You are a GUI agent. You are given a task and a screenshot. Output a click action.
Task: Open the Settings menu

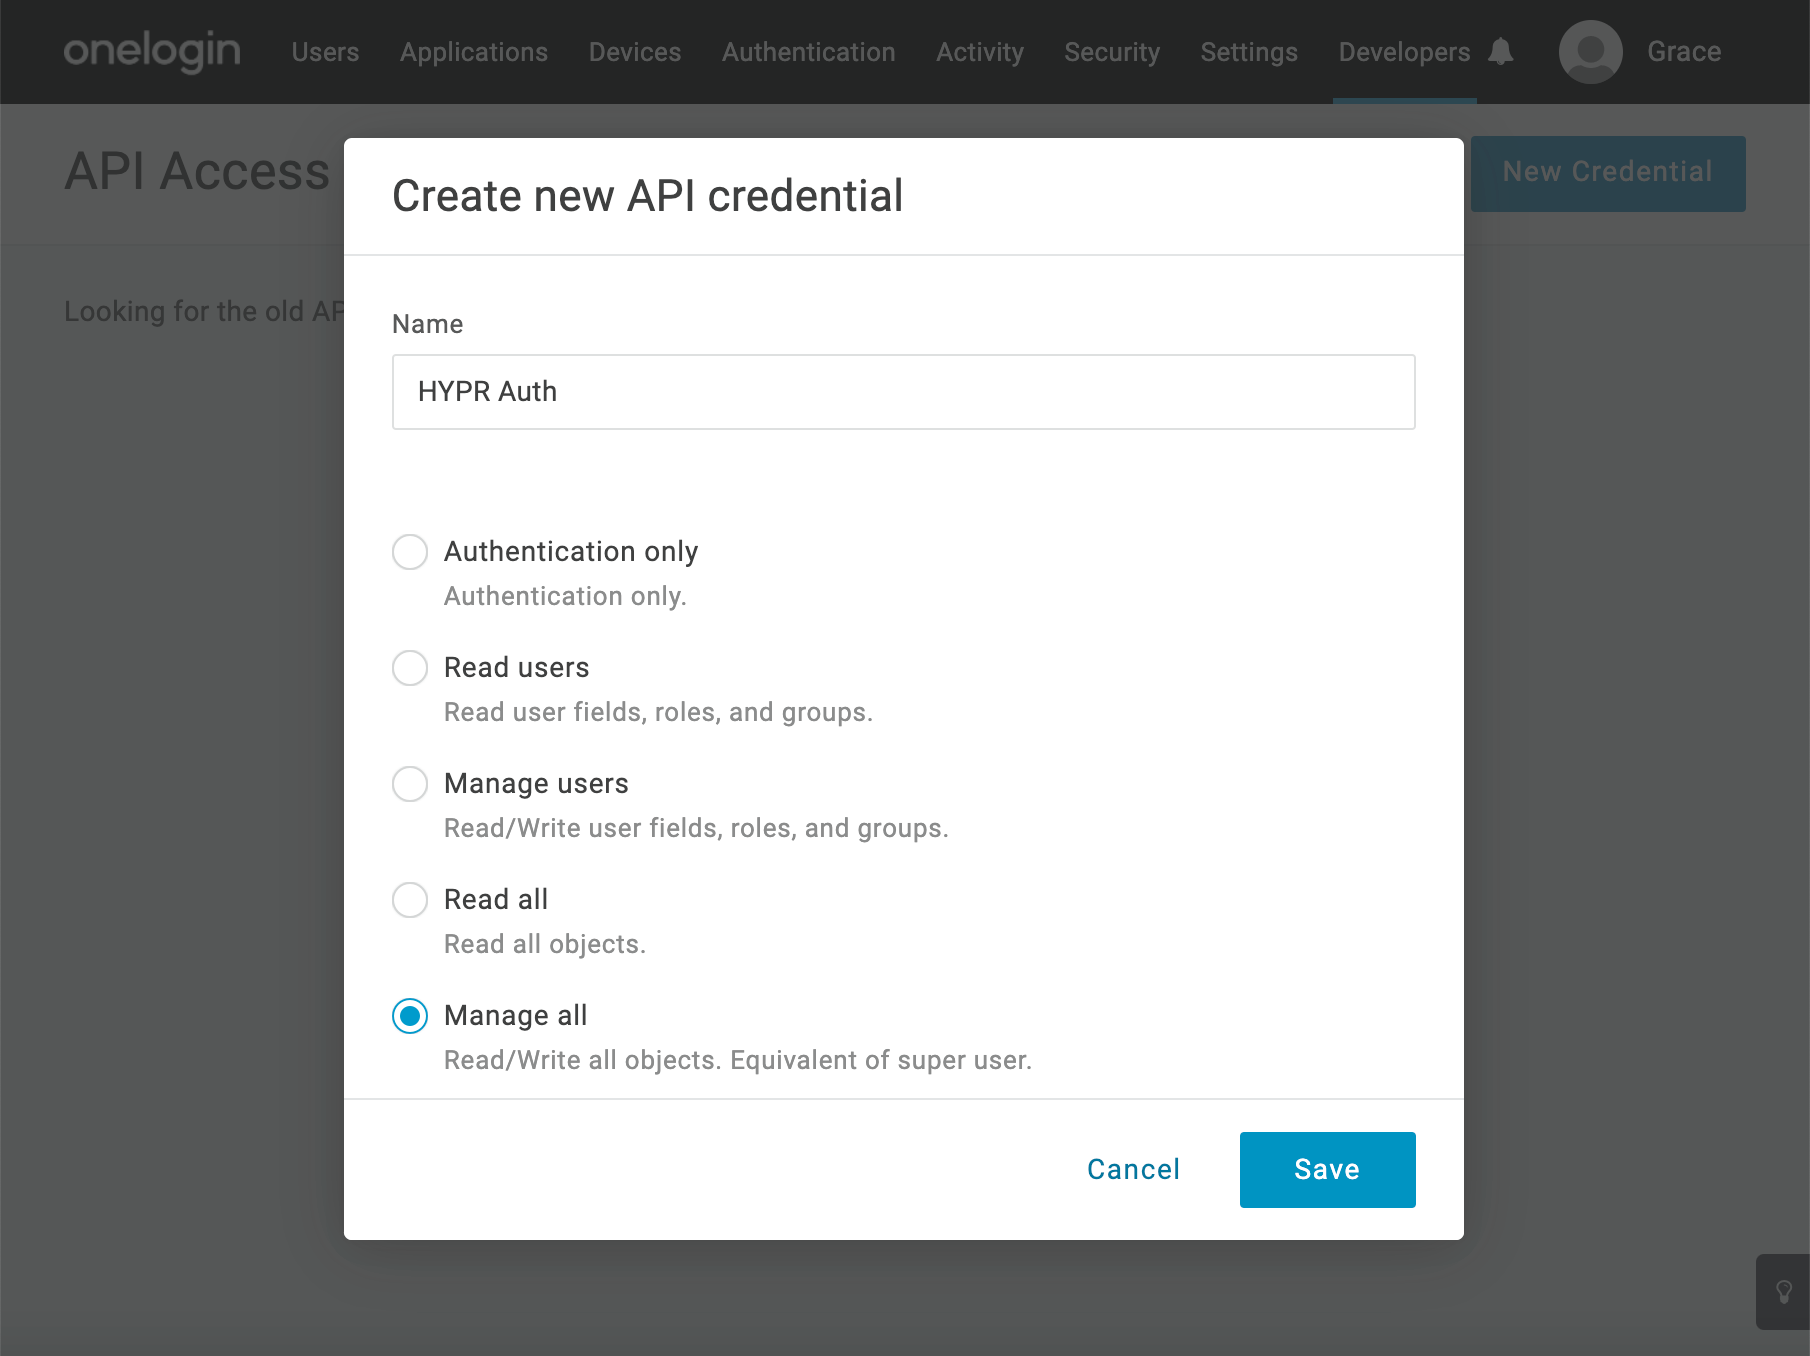[1249, 52]
